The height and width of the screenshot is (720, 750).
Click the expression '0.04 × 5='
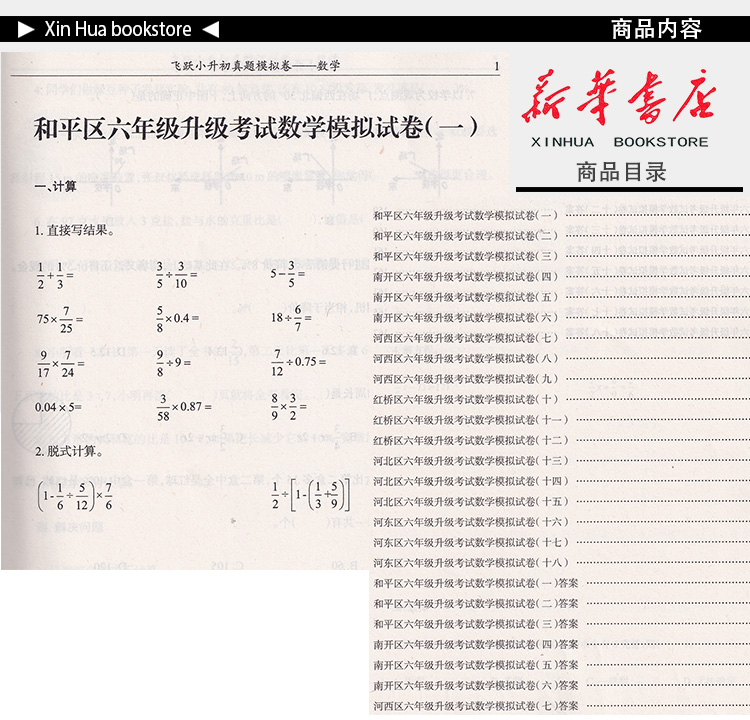58,408
